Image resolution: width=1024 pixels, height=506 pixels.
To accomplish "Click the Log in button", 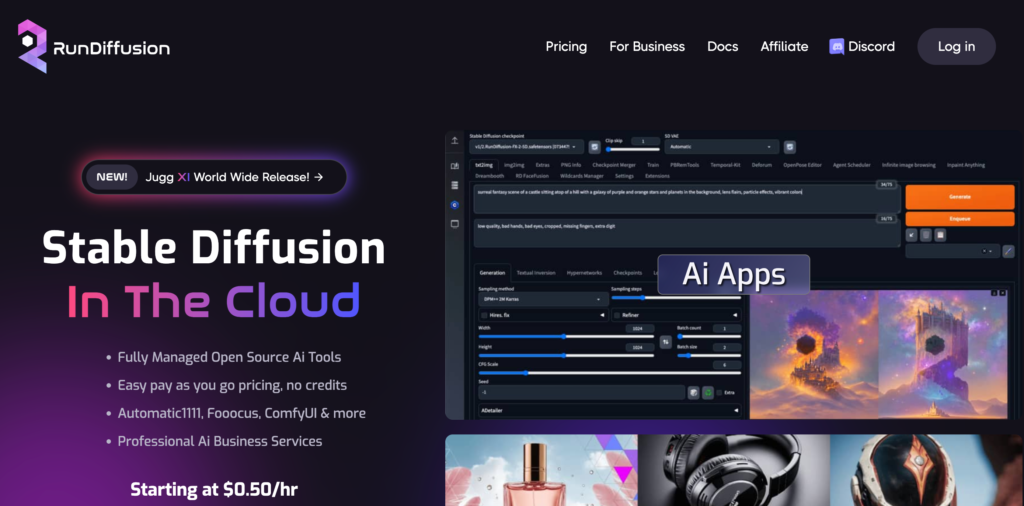I will 956,46.
